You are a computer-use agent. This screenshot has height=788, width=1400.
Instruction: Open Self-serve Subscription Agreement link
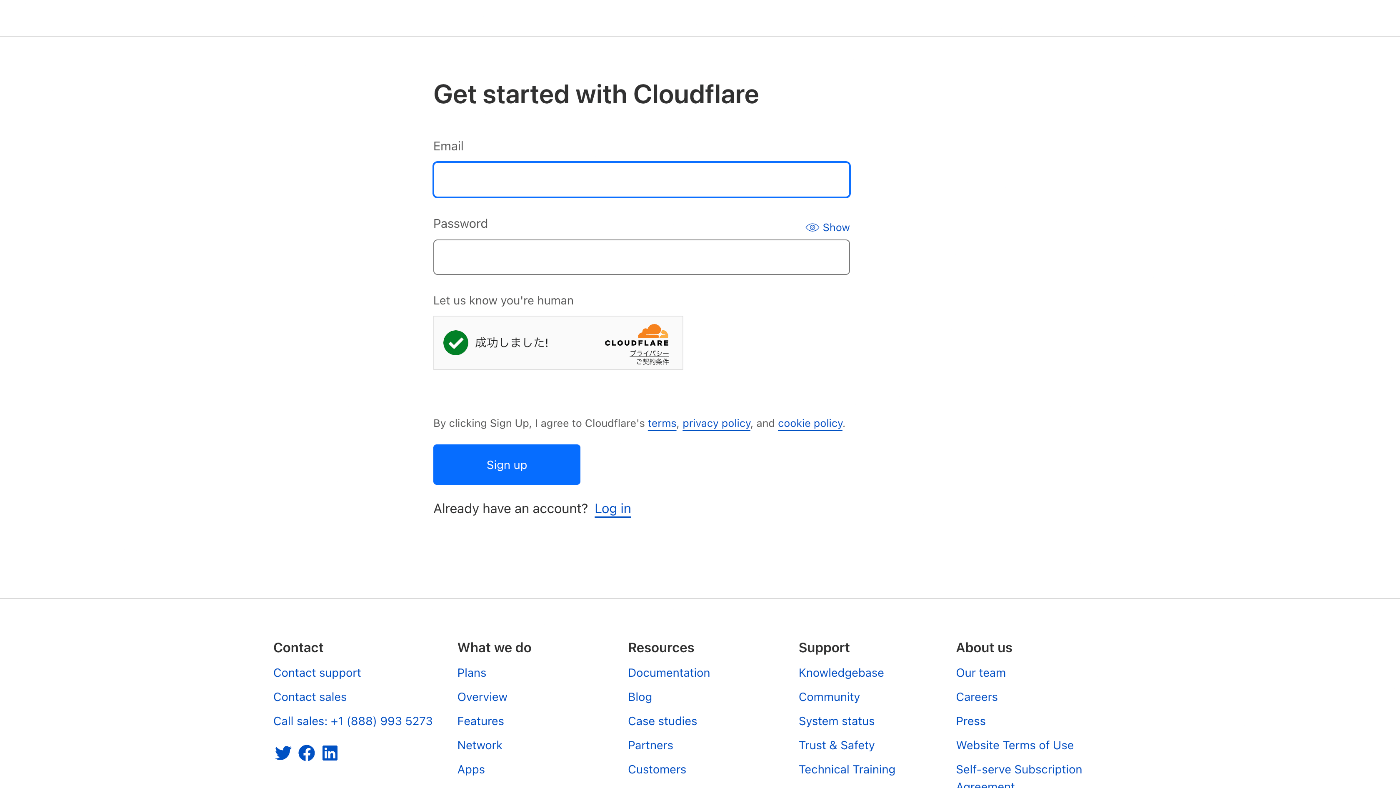[x=1019, y=776]
